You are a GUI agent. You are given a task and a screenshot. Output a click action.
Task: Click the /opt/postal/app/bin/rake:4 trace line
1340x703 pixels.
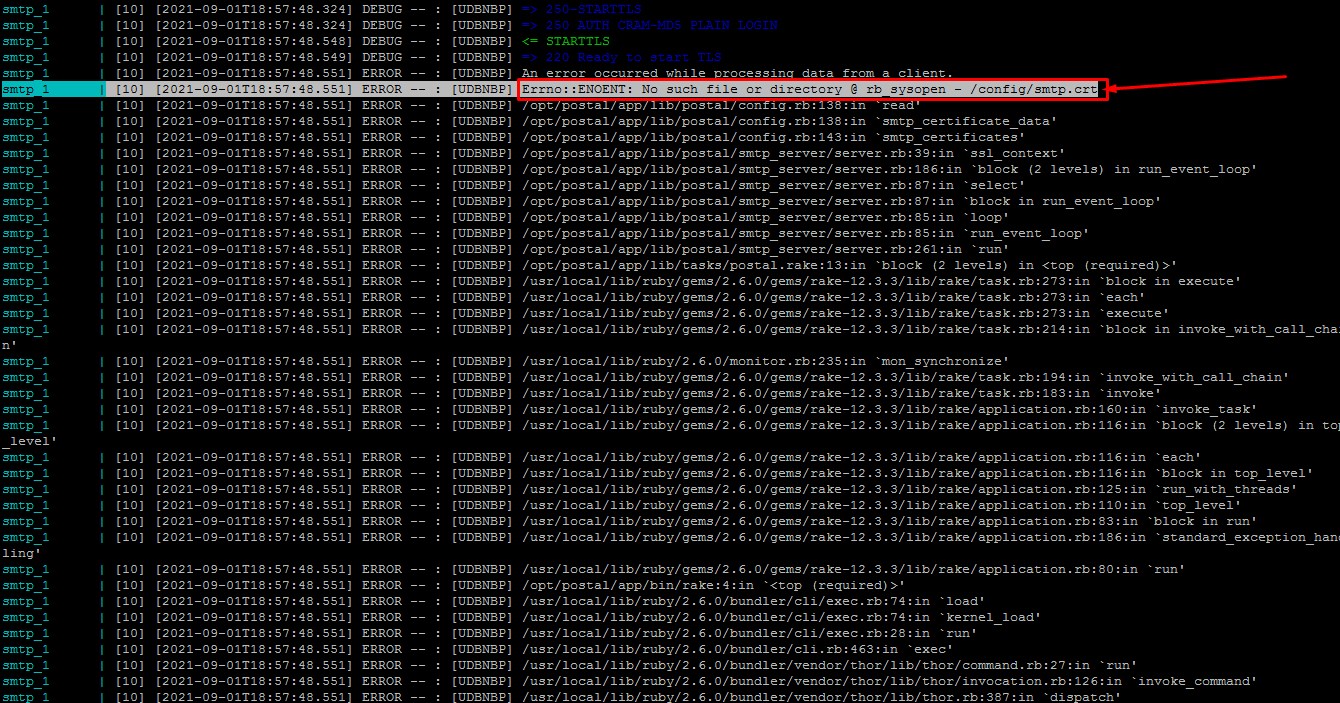[714, 585]
